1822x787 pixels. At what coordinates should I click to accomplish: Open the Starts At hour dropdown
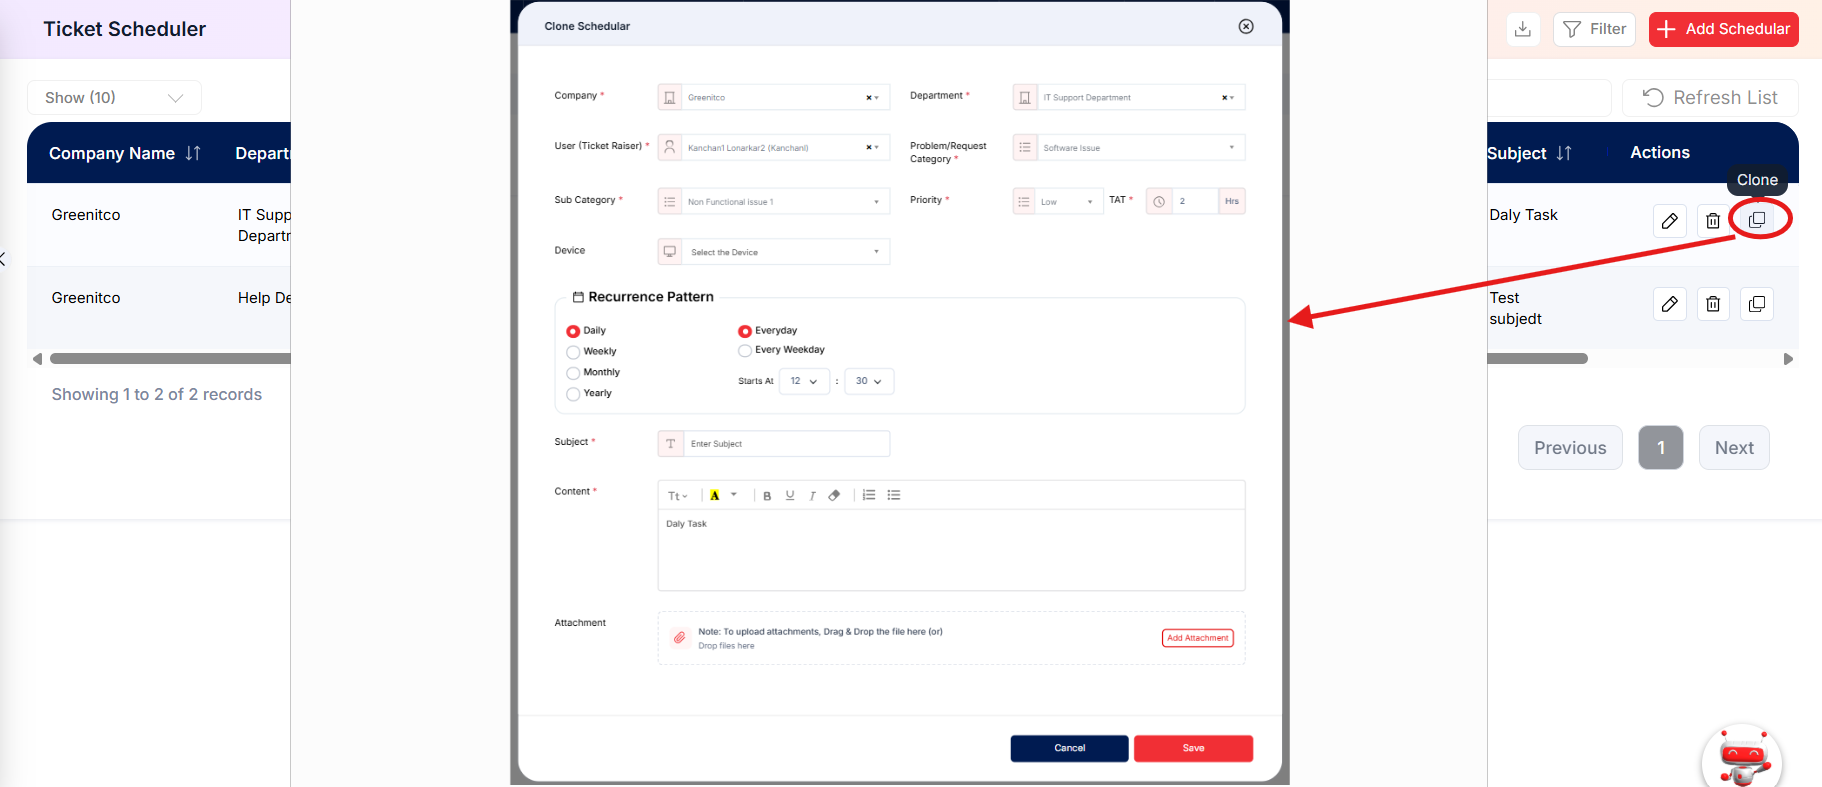click(x=804, y=381)
